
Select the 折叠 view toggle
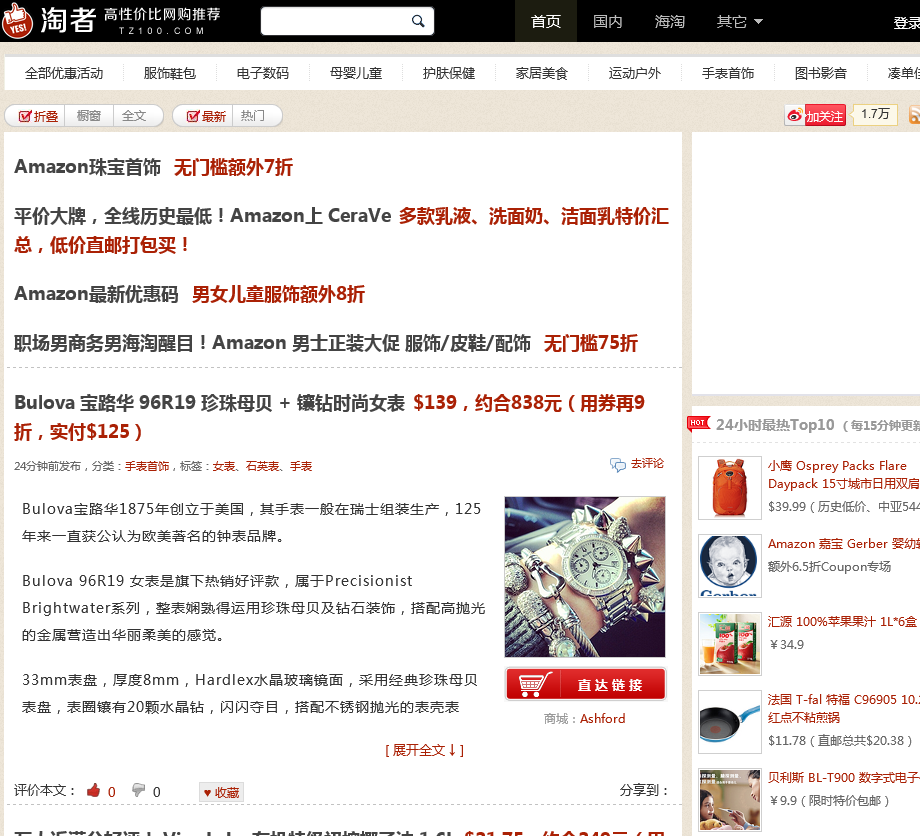pos(39,116)
